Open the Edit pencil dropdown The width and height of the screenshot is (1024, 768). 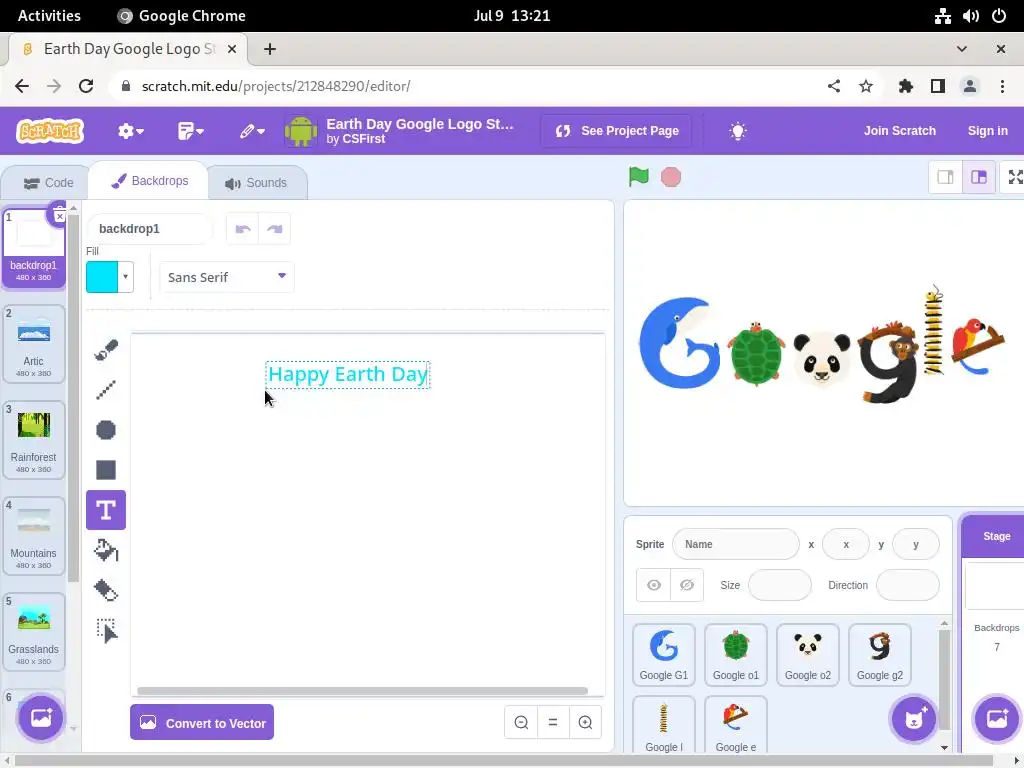point(251,131)
